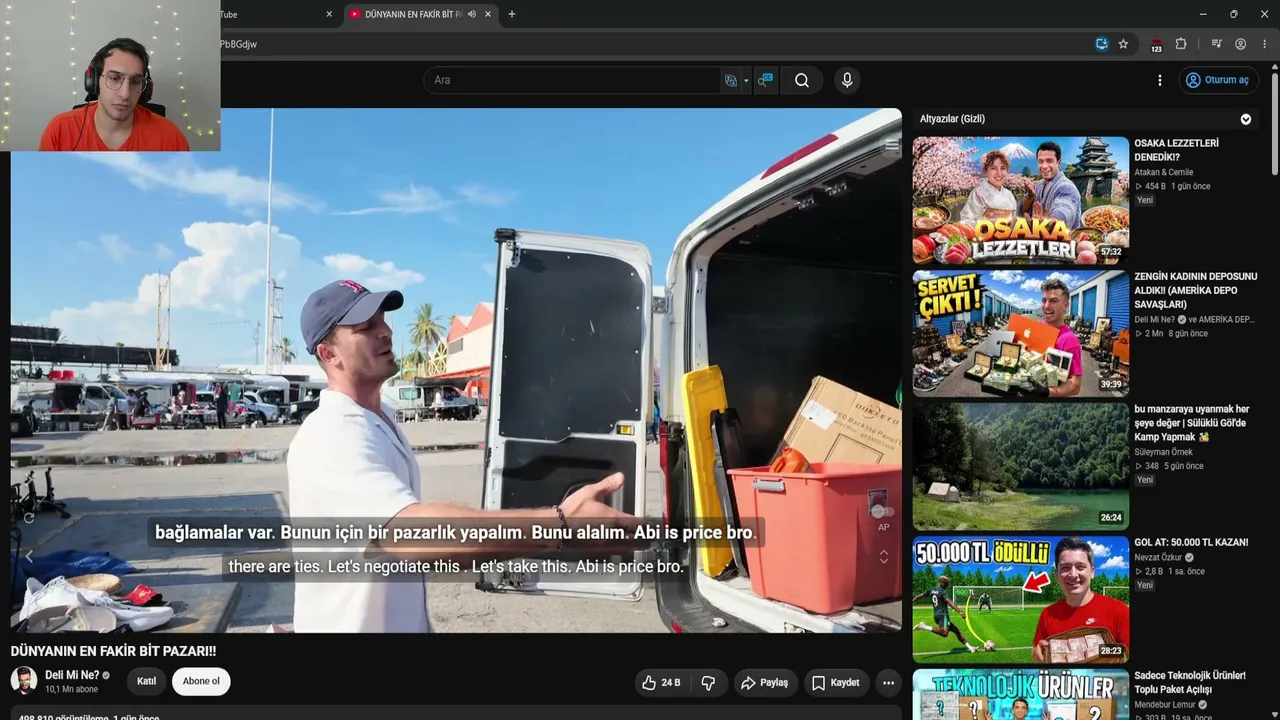
Task: Mute the tab via its speaker icon
Action: click(x=472, y=14)
